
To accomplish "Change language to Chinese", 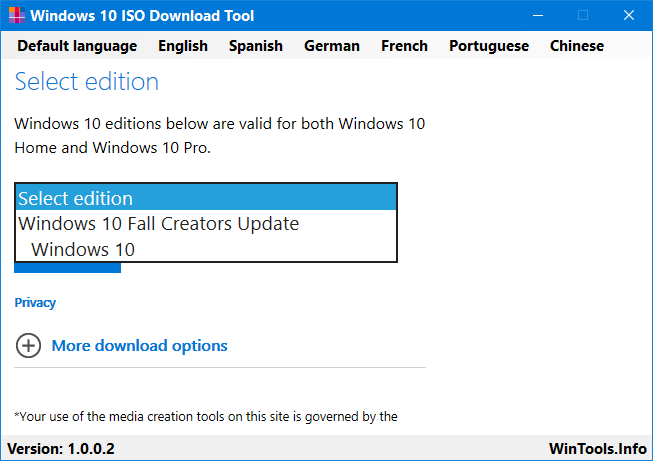I will tap(577, 46).
